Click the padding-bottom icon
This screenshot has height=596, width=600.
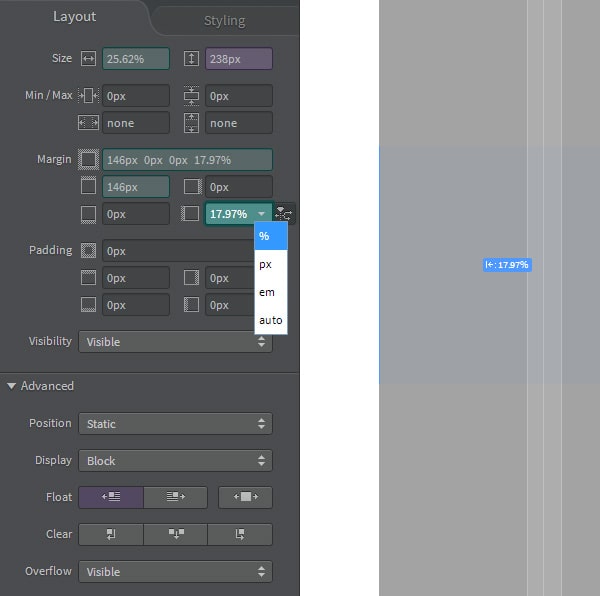pos(88,305)
